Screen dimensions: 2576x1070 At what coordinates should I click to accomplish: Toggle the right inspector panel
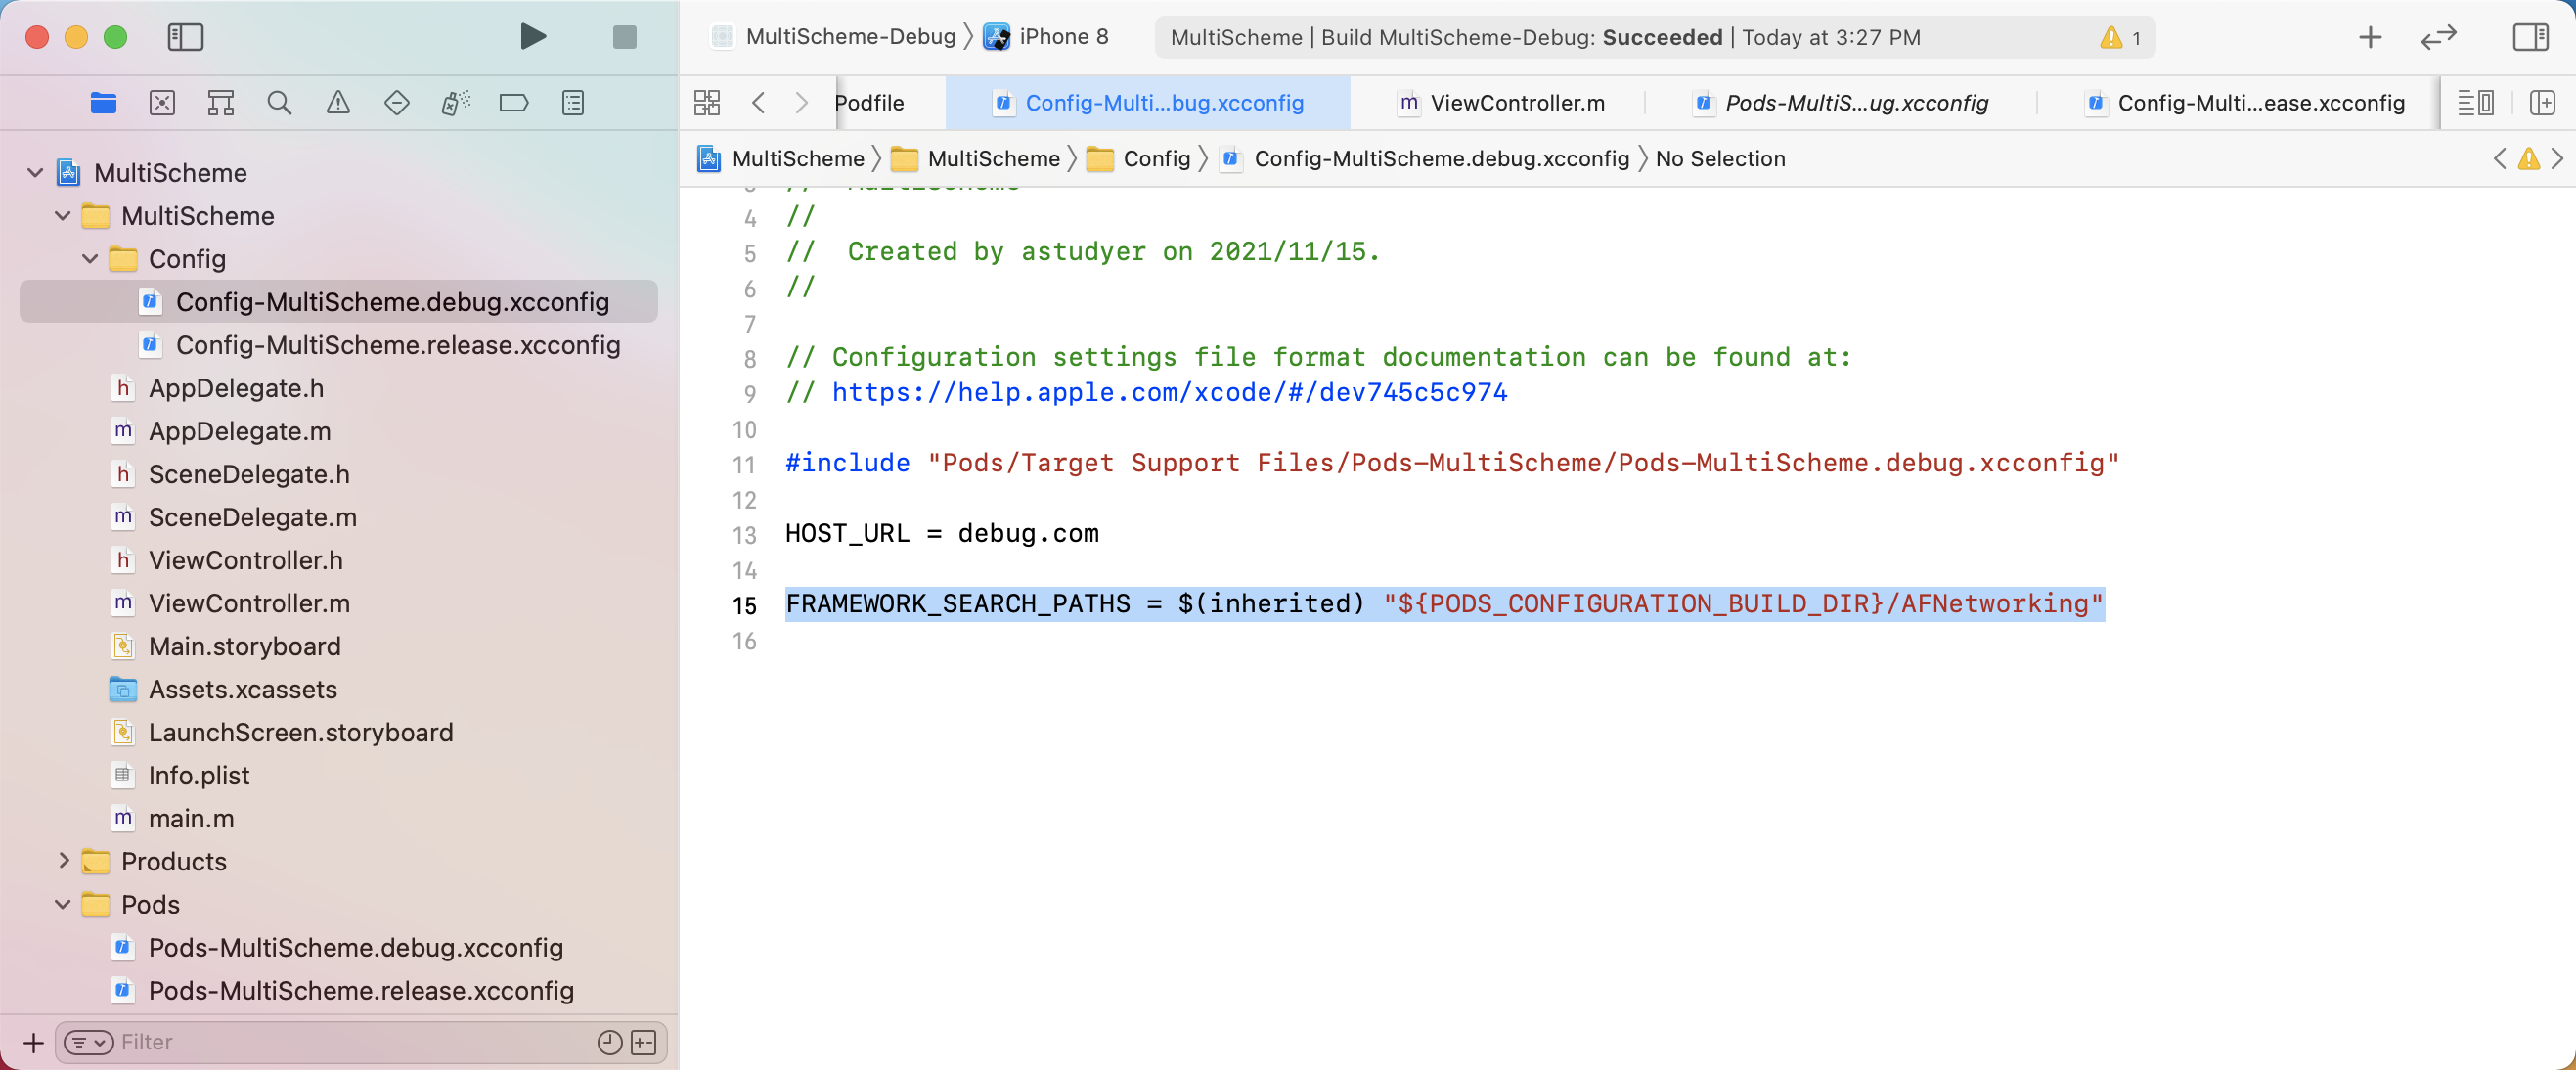[x=2530, y=37]
